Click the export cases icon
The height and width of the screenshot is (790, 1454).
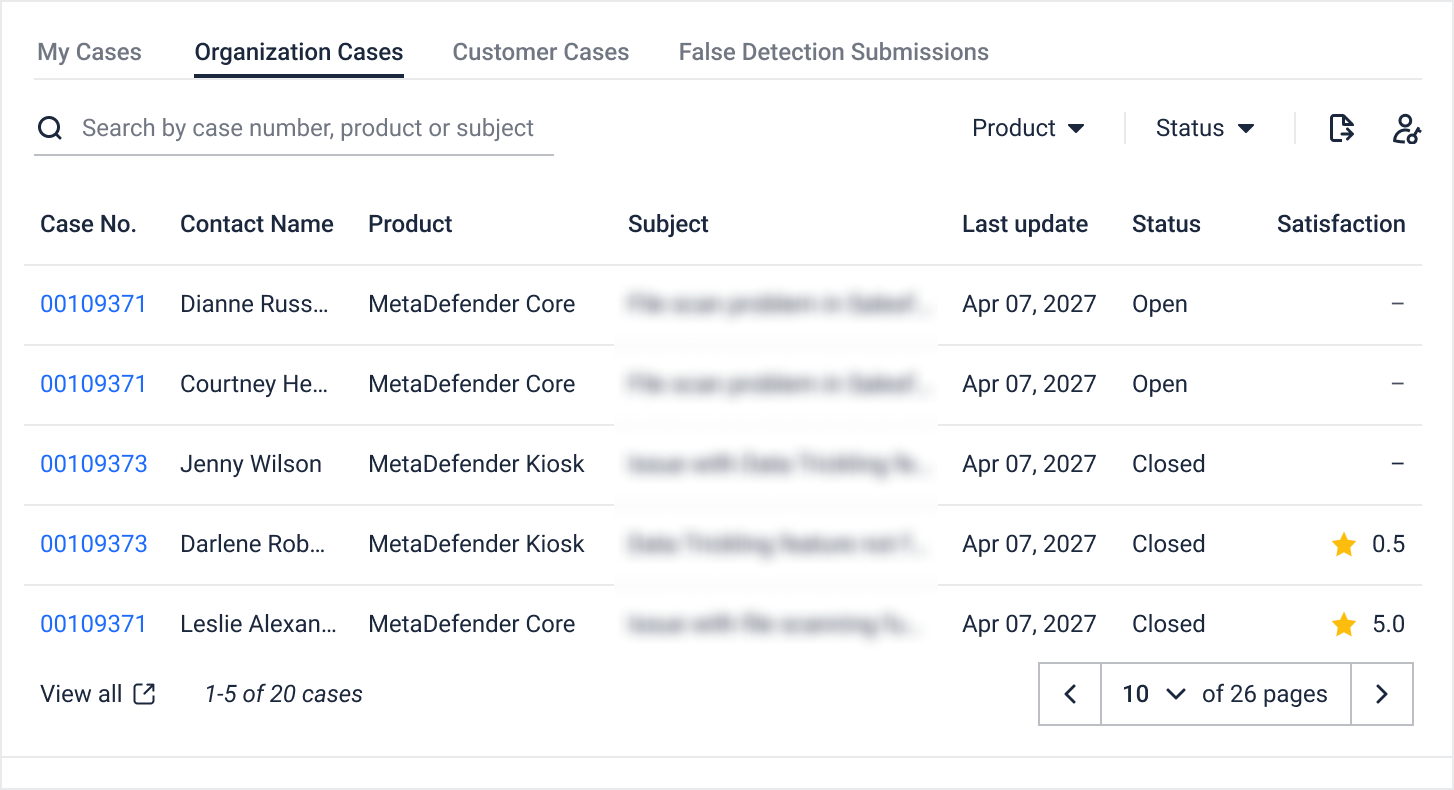(x=1341, y=128)
